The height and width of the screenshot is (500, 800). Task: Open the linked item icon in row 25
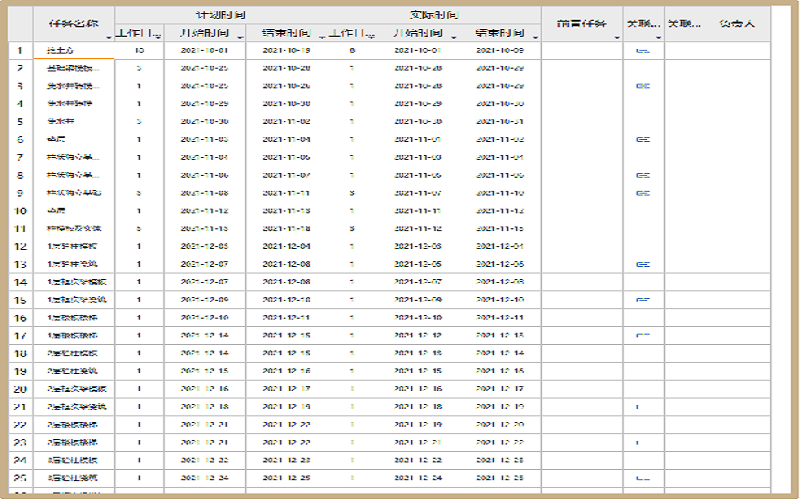[x=643, y=478]
